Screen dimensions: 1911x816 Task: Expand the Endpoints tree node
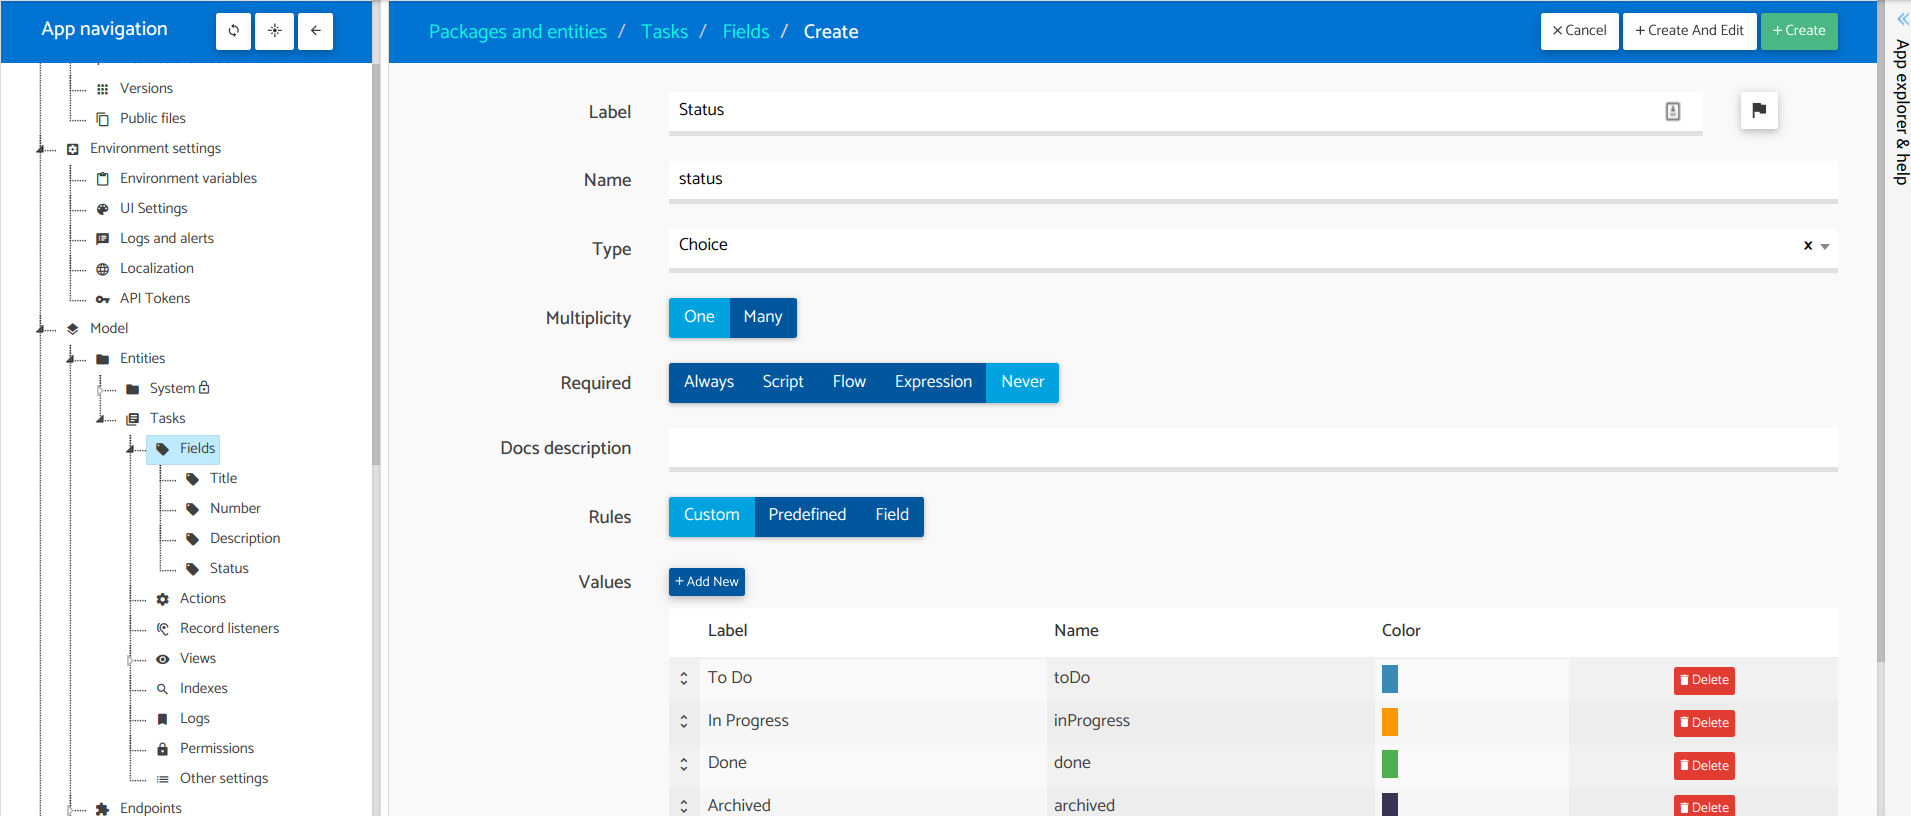71,809
